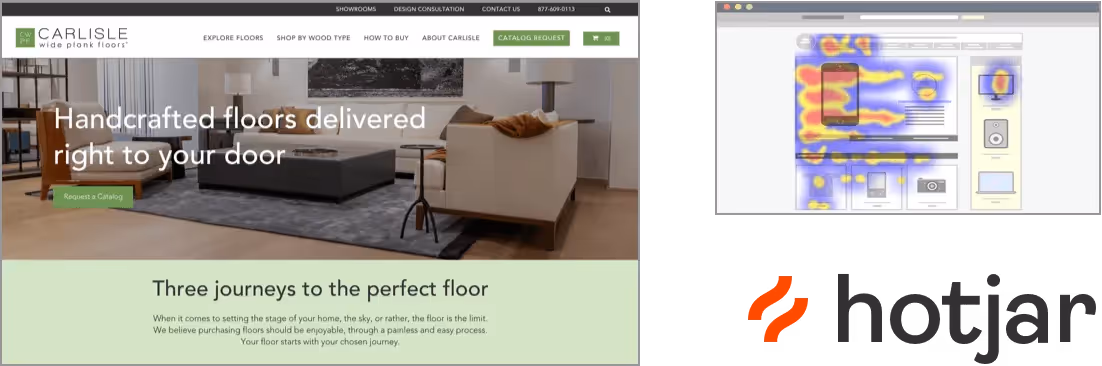The height and width of the screenshot is (366, 1102).
Task: Select the 'Three journeys to the perfect floor' heading
Action: 320,288
